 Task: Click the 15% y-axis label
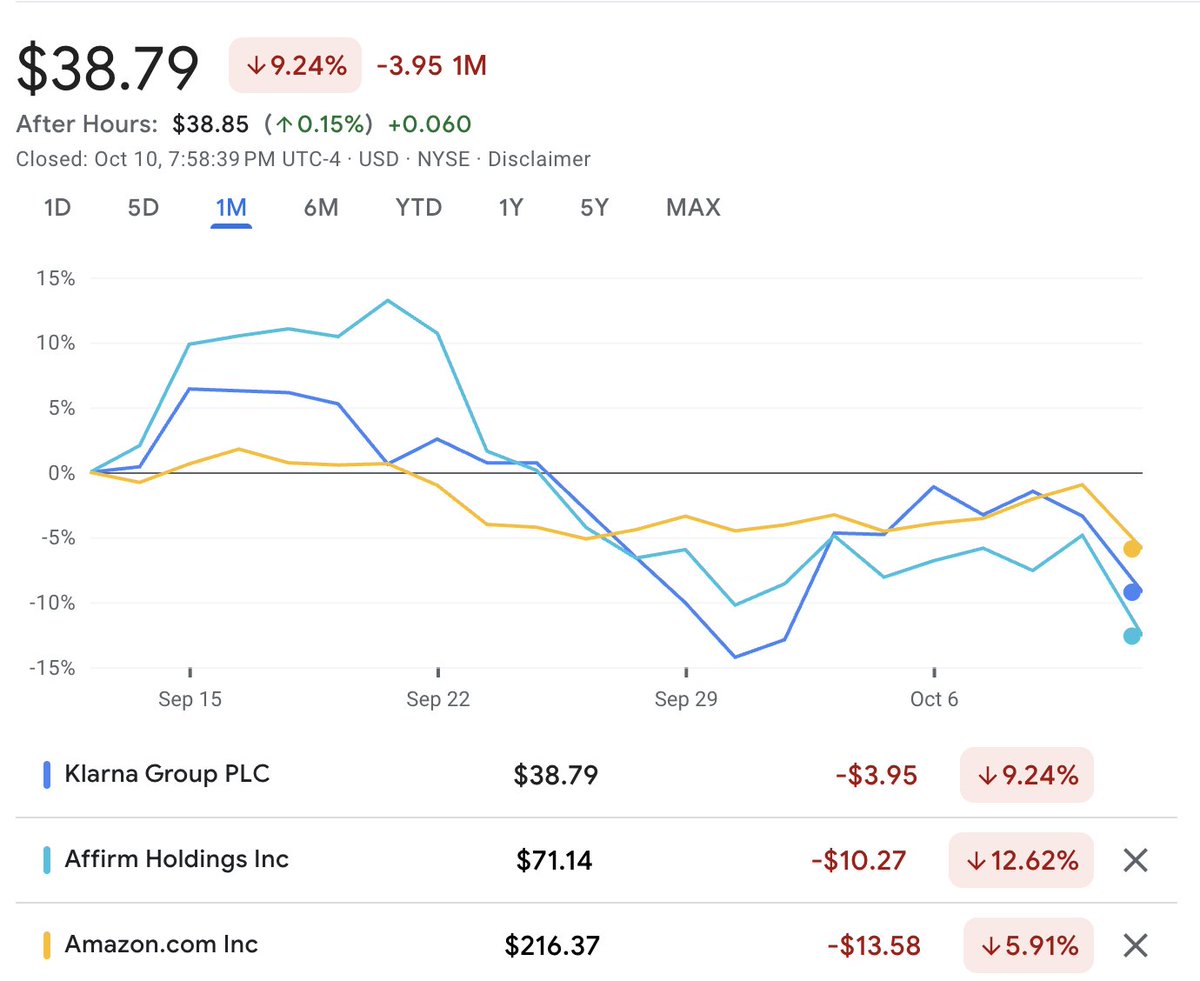pyautogui.click(x=56, y=278)
